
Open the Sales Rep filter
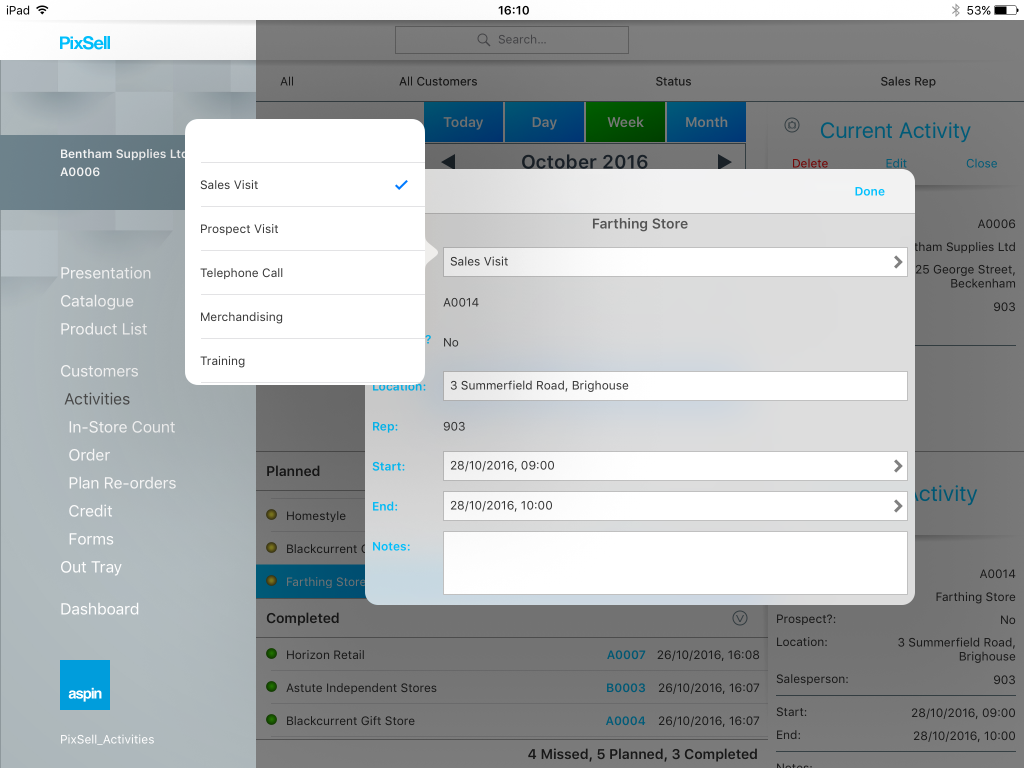908,82
